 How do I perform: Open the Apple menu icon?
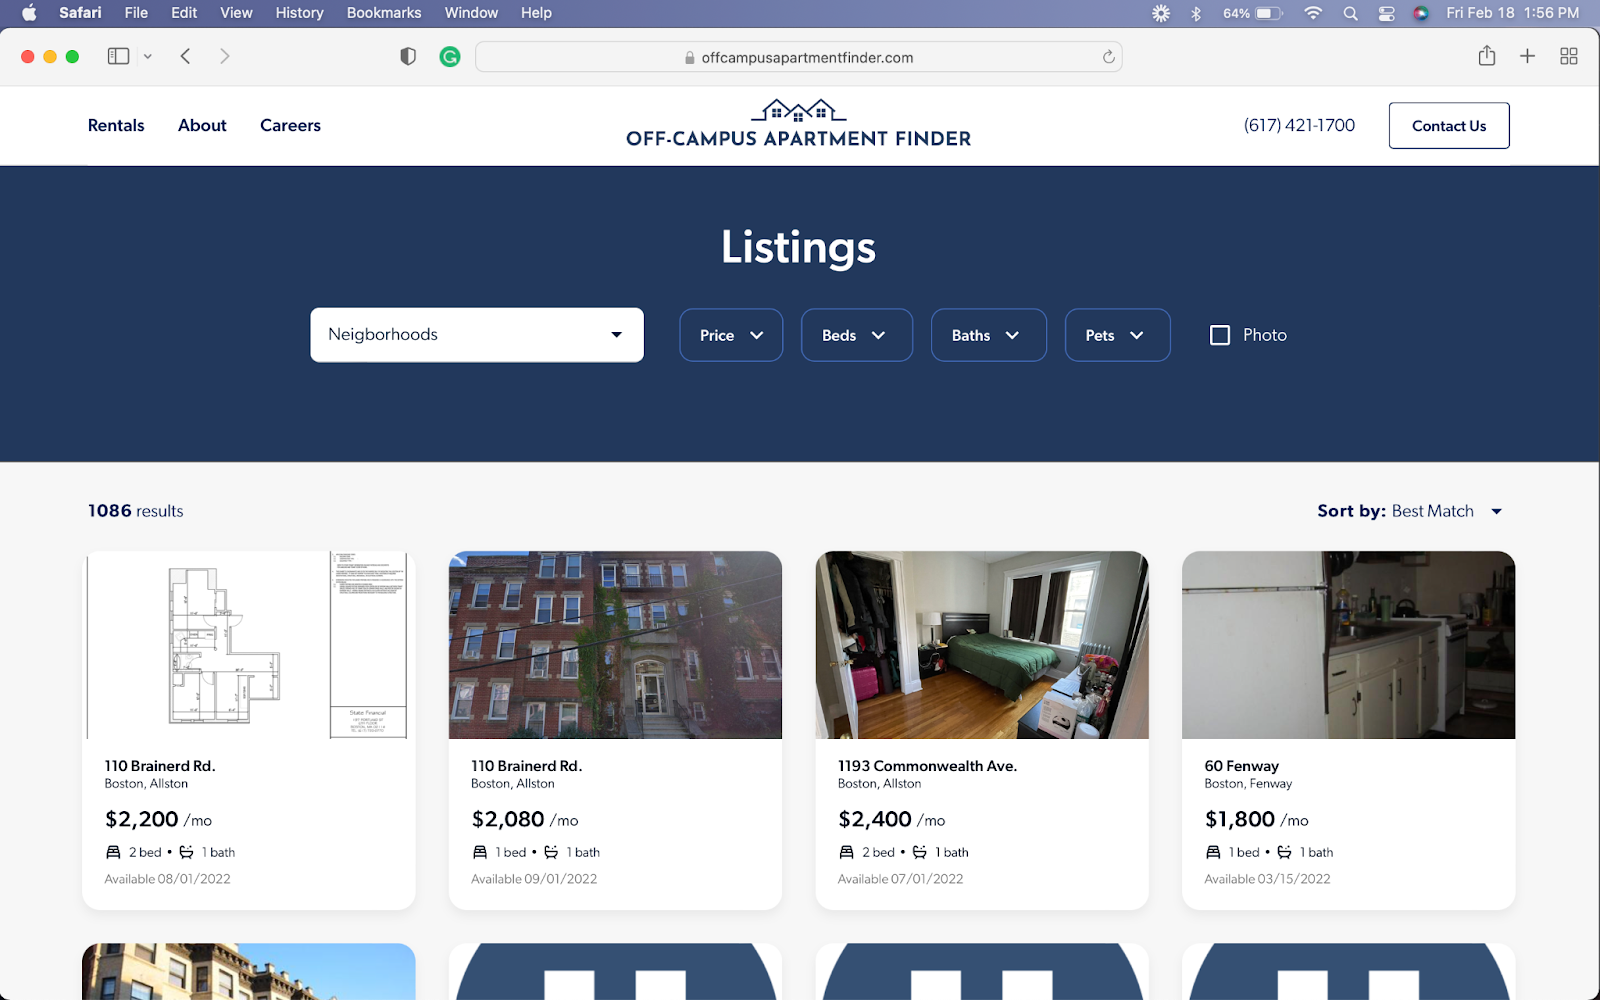tap(29, 13)
